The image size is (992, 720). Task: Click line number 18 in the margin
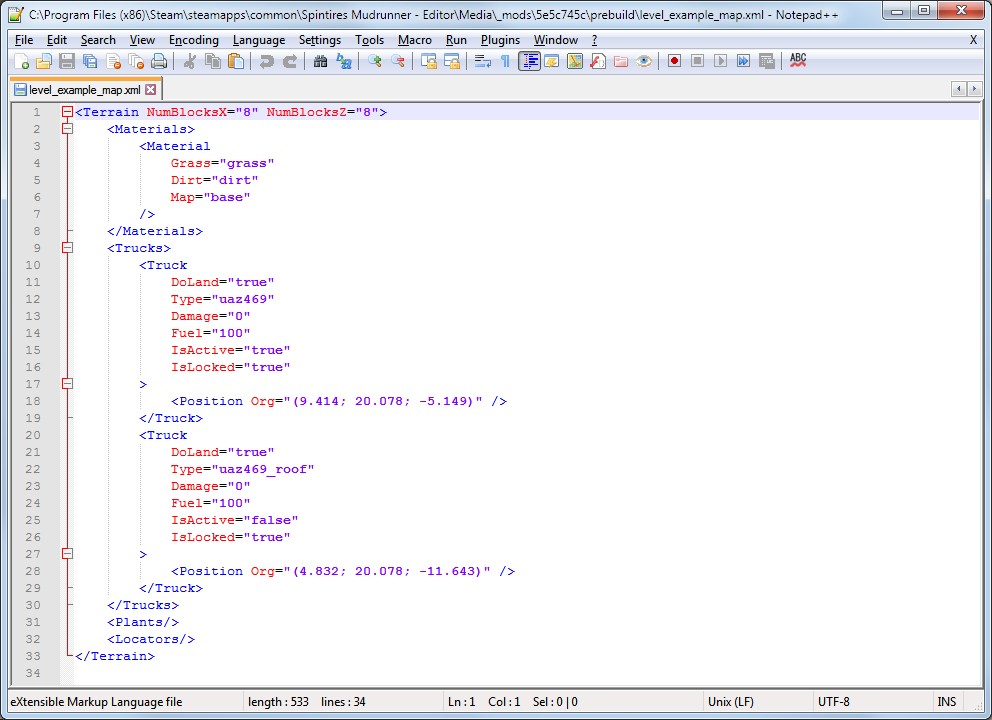[33, 401]
